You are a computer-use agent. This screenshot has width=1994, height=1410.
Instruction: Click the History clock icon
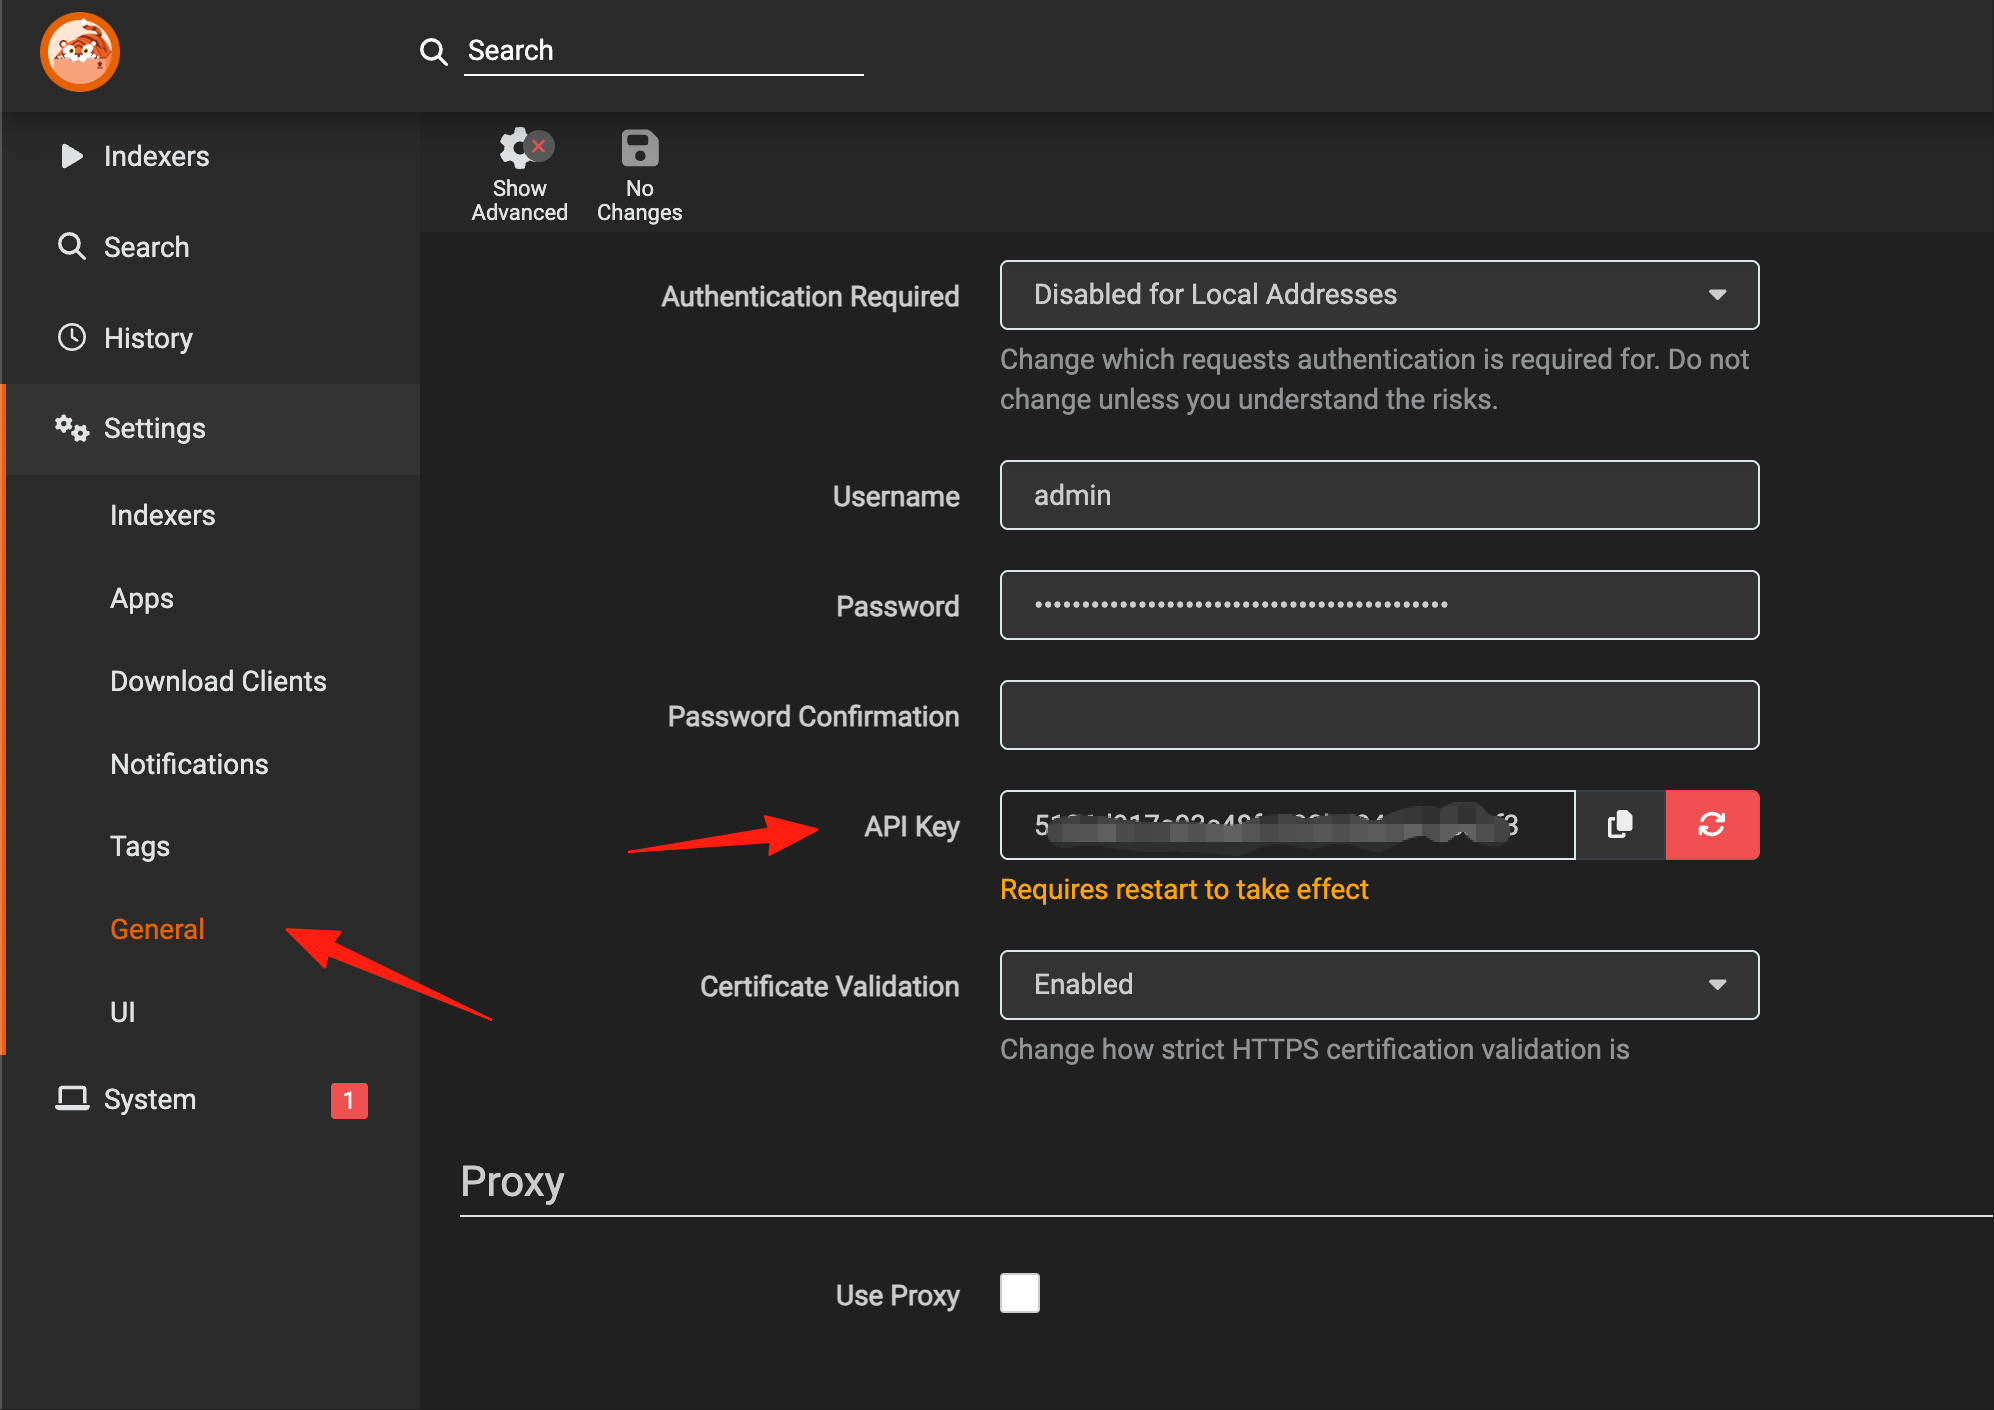[71, 337]
